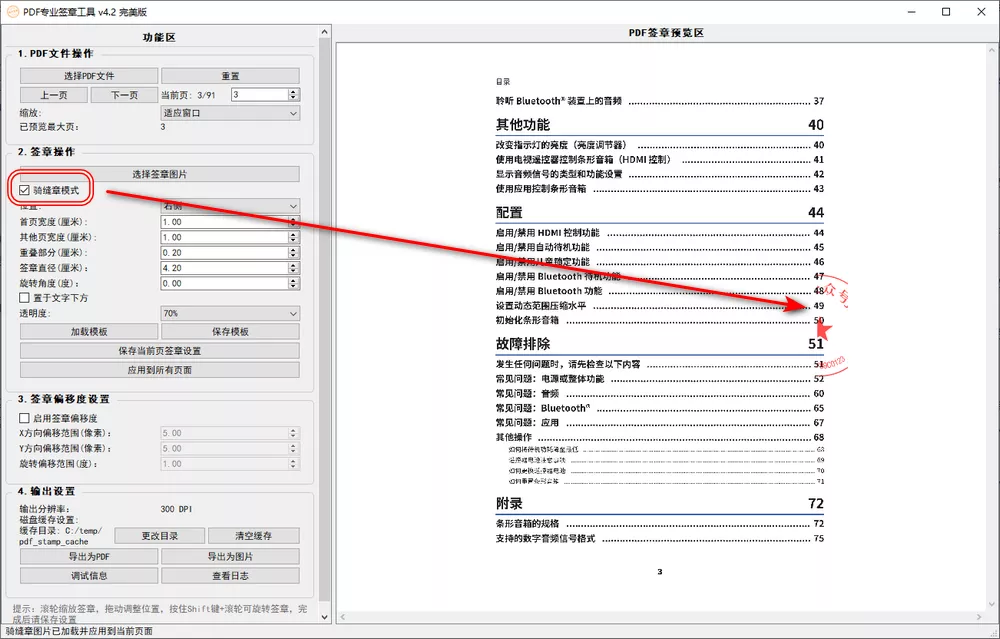Viewport: 1000px width, 639px height.
Task: Save the template using 保存模板
Action: pyautogui.click(x=230, y=331)
